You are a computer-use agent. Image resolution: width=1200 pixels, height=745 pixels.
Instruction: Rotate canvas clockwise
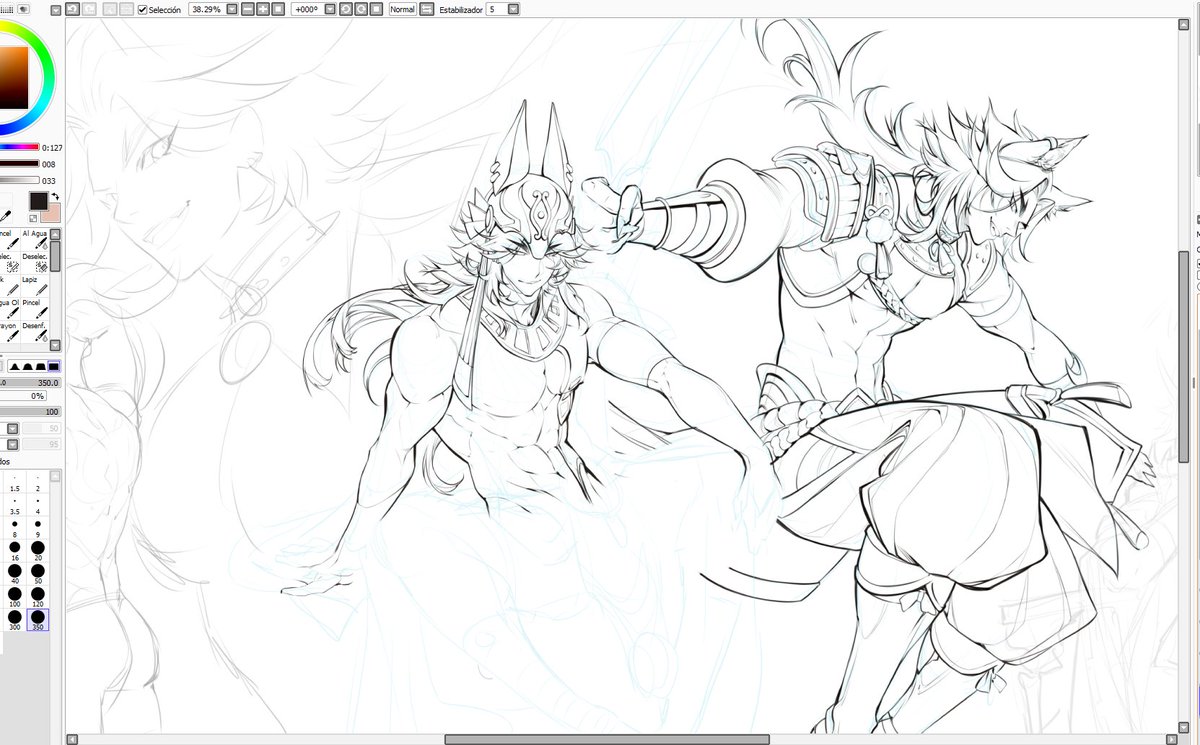click(x=361, y=9)
